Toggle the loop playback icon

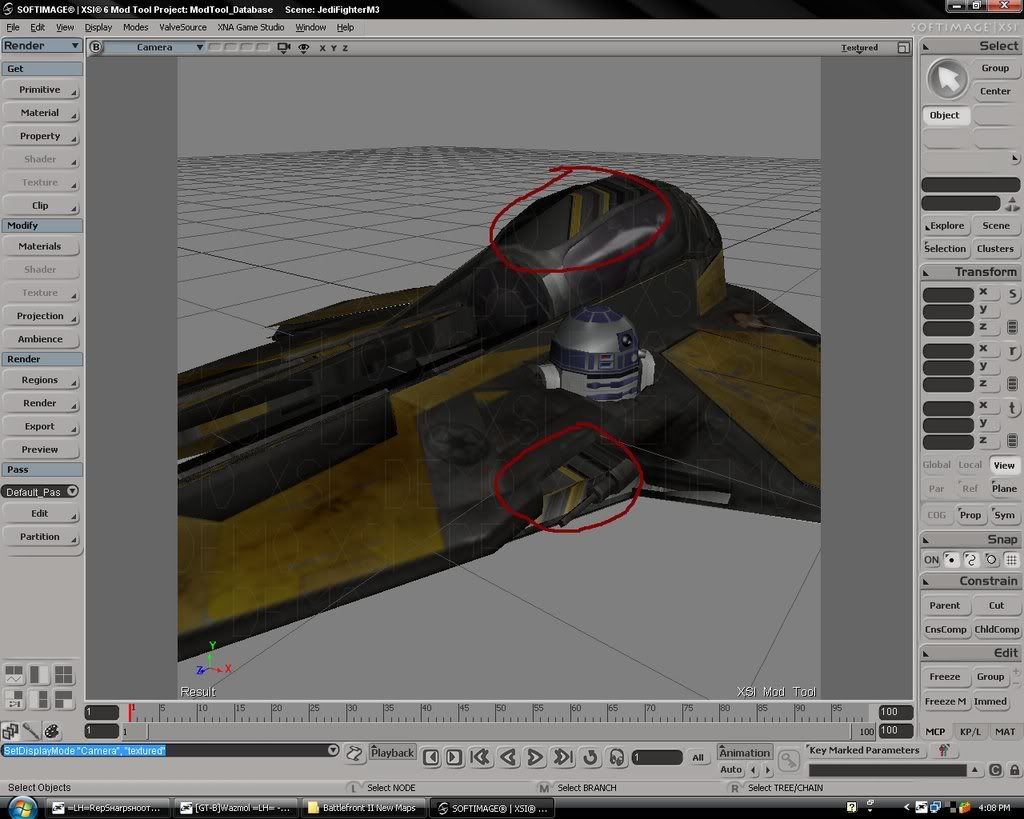[590, 758]
